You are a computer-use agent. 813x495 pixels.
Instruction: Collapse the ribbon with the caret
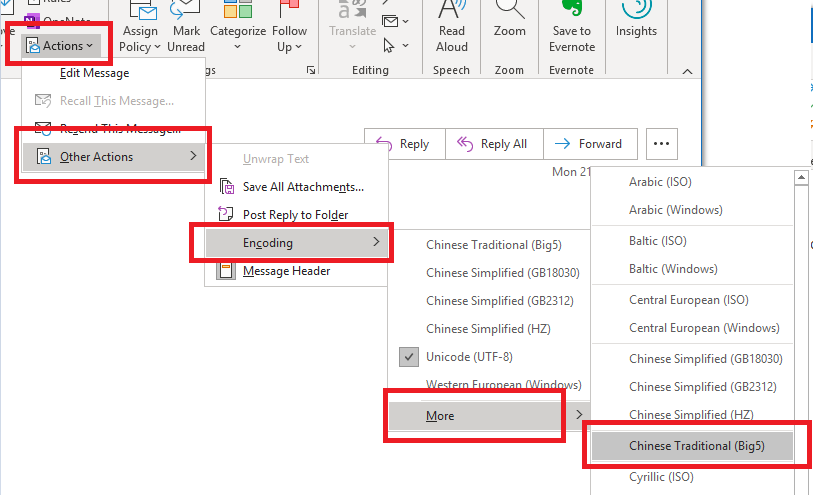coord(688,72)
